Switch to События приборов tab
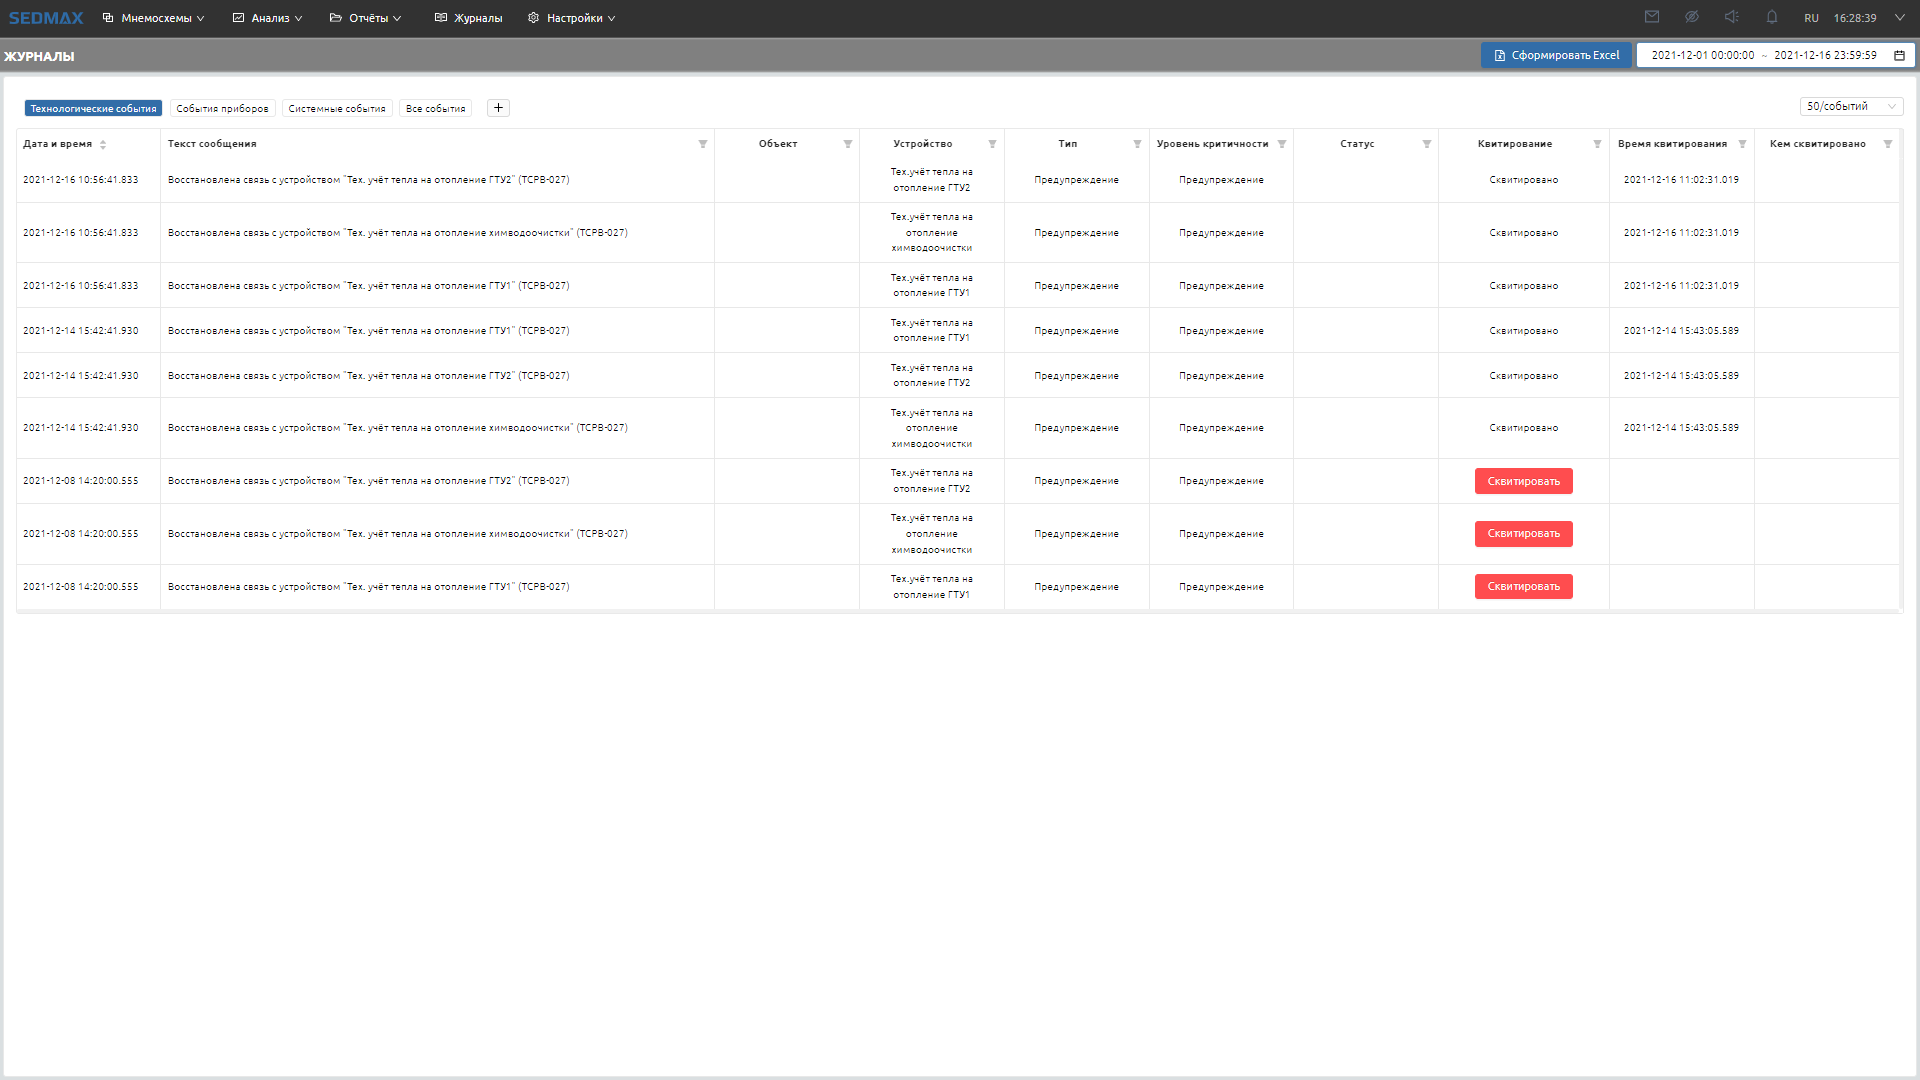 pos(222,108)
